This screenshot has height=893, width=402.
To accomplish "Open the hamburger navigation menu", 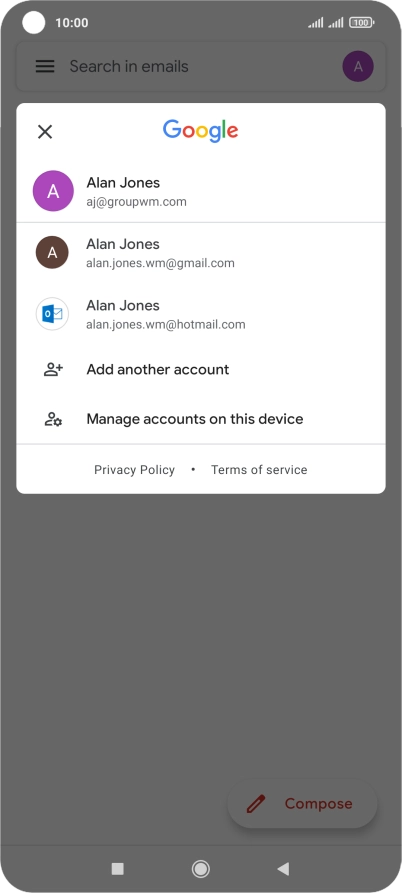I will click(45, 66).
